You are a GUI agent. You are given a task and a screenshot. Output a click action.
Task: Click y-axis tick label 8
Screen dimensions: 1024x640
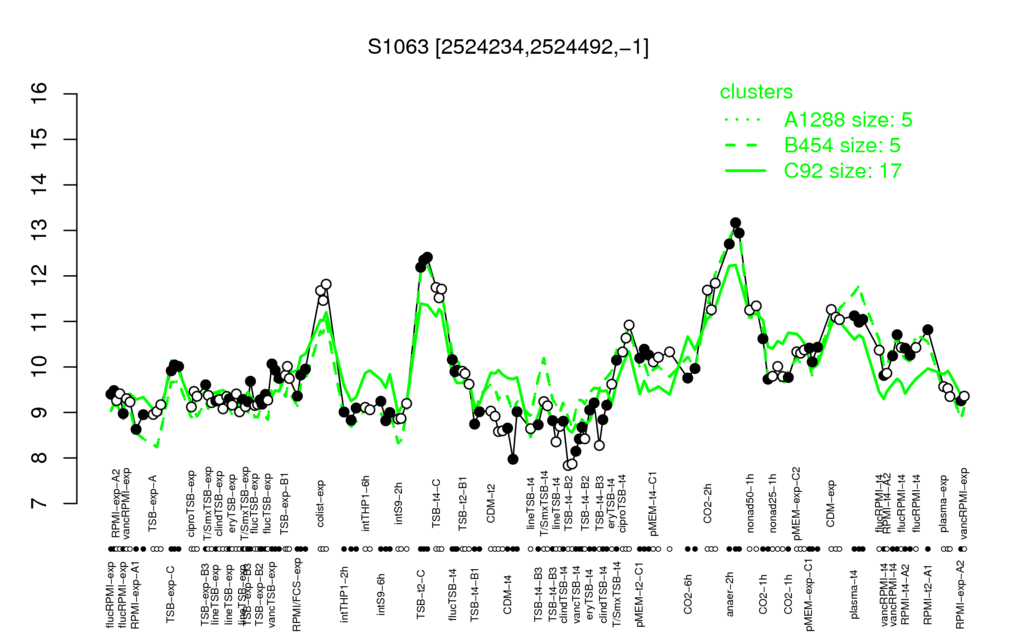tap(40, 458)
